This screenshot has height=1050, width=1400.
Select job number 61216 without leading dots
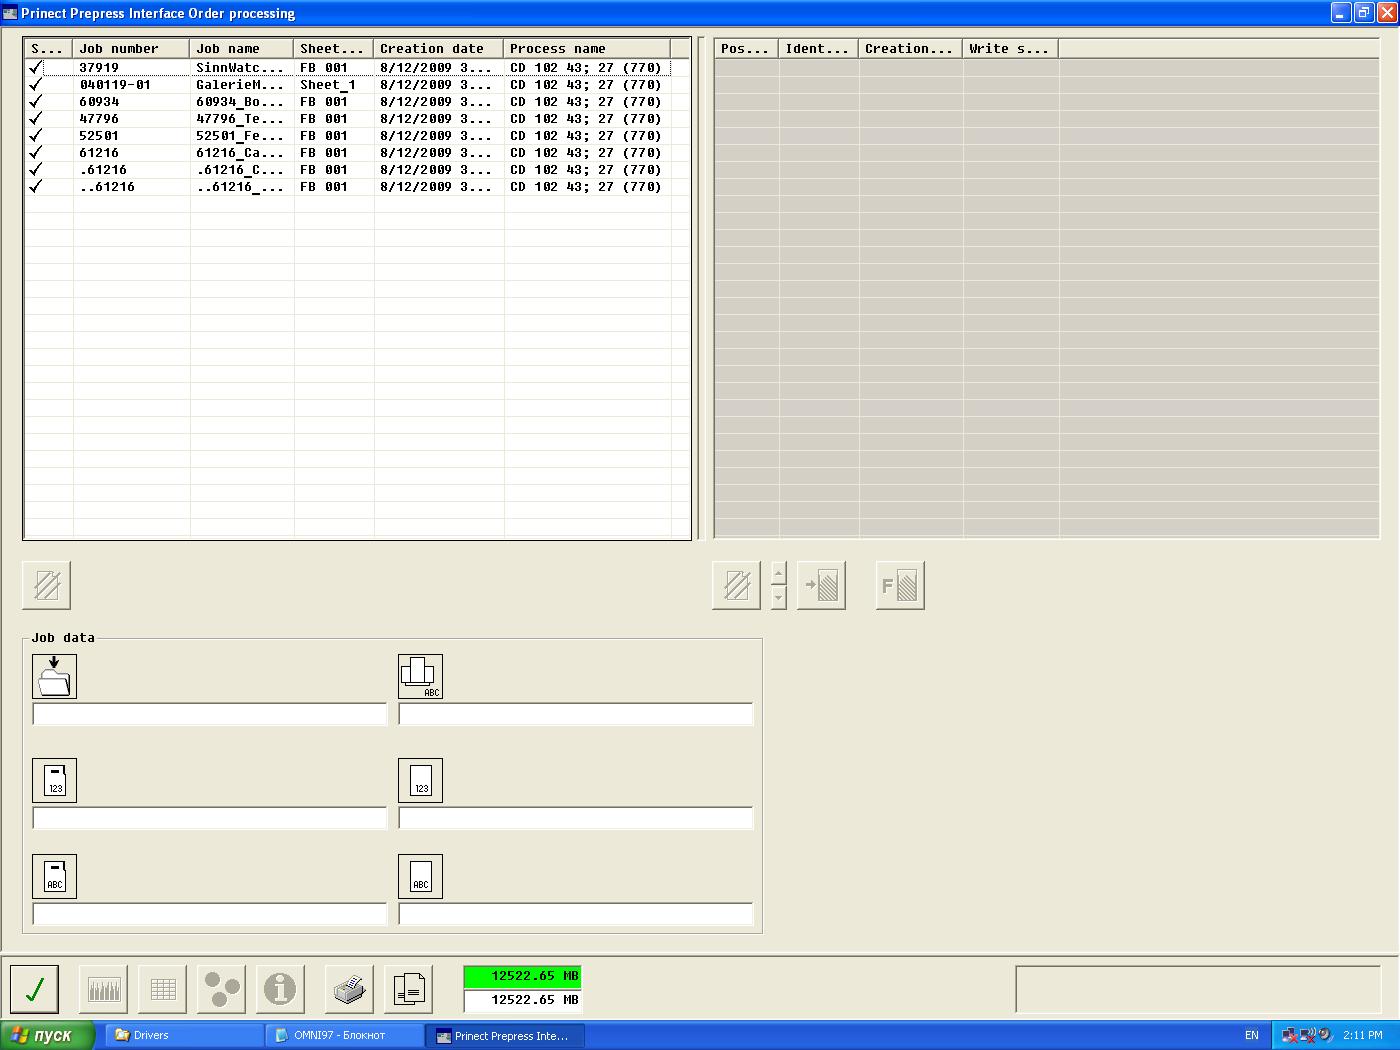(99, 153)
